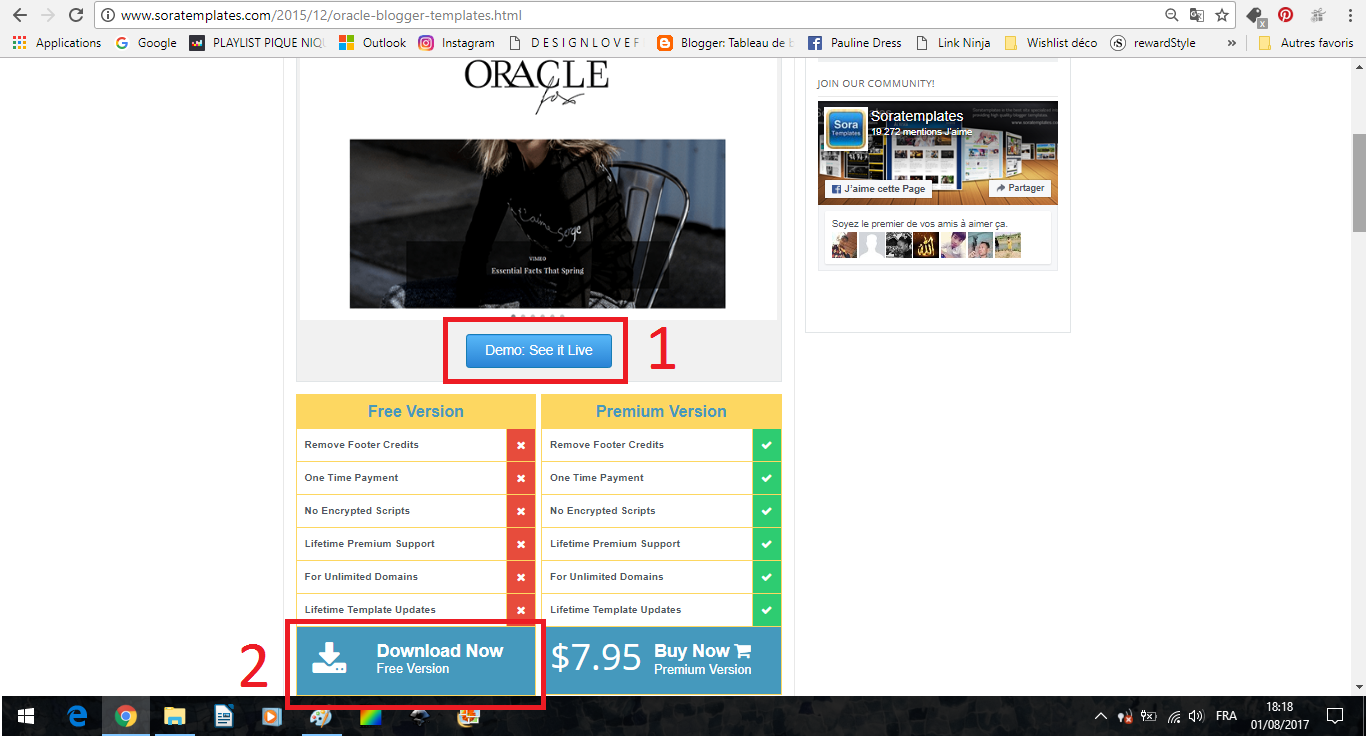Open the Instagram bookmark
The height and width of the screenshot is (736, 1366).
(456, 43)
